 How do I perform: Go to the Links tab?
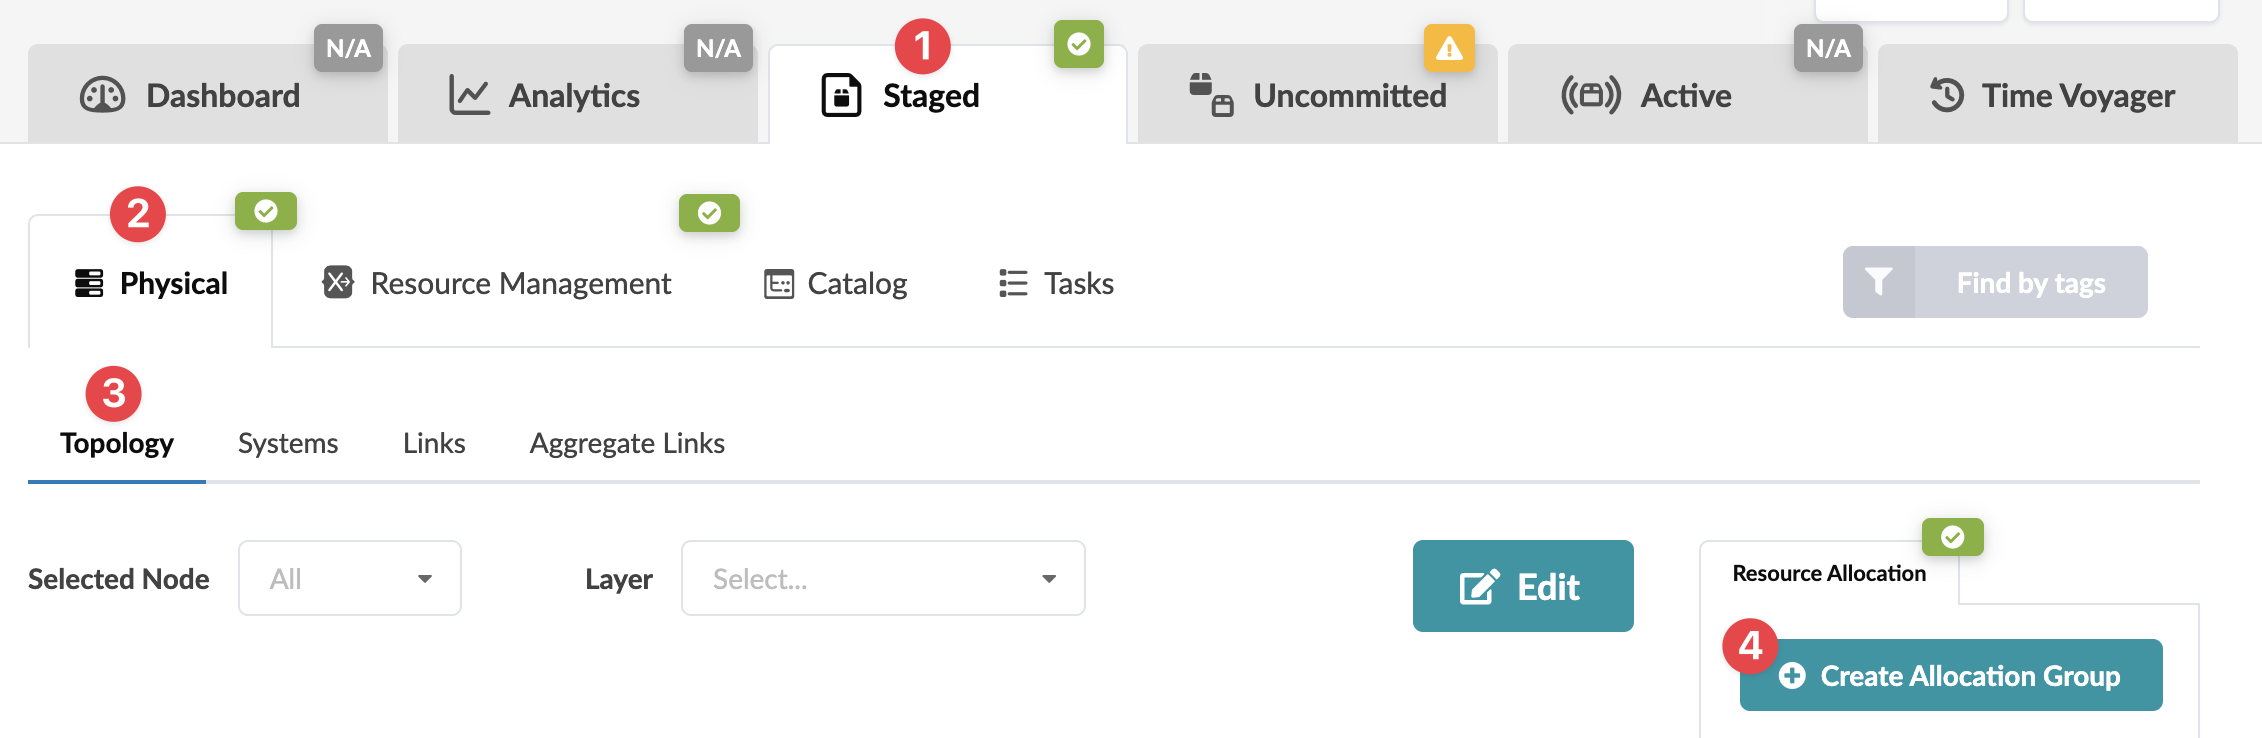[x=434, y=443]
